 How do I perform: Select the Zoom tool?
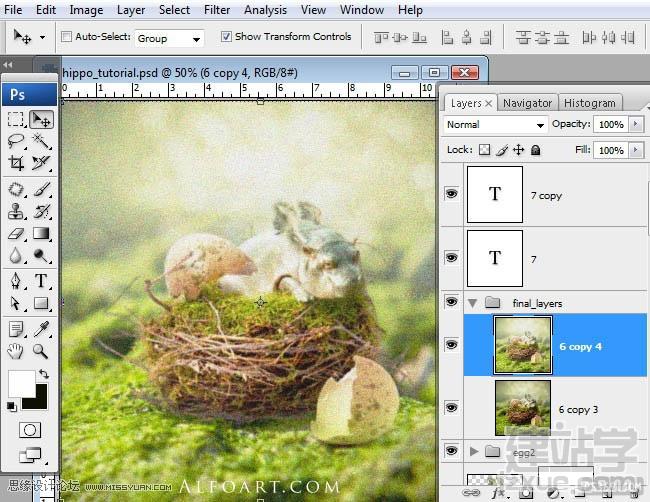(41, 352)
